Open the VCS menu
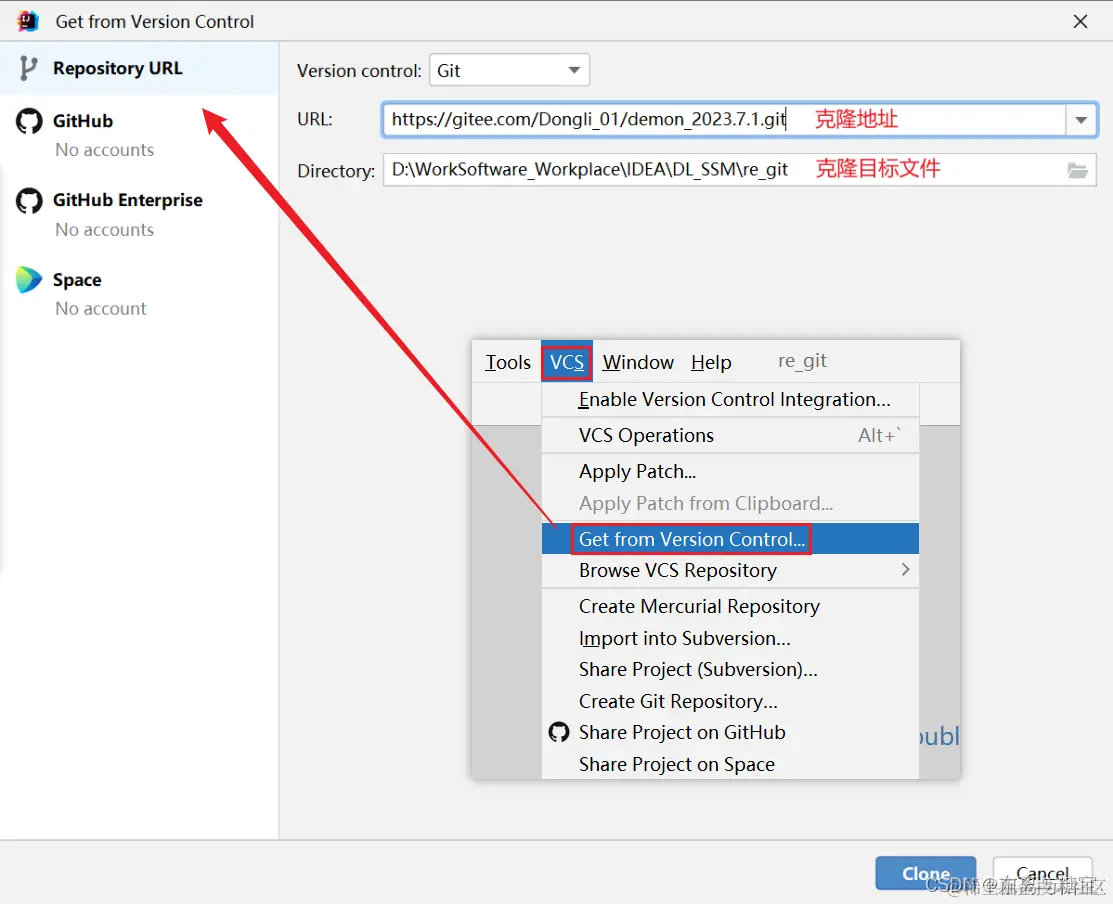 566,363
